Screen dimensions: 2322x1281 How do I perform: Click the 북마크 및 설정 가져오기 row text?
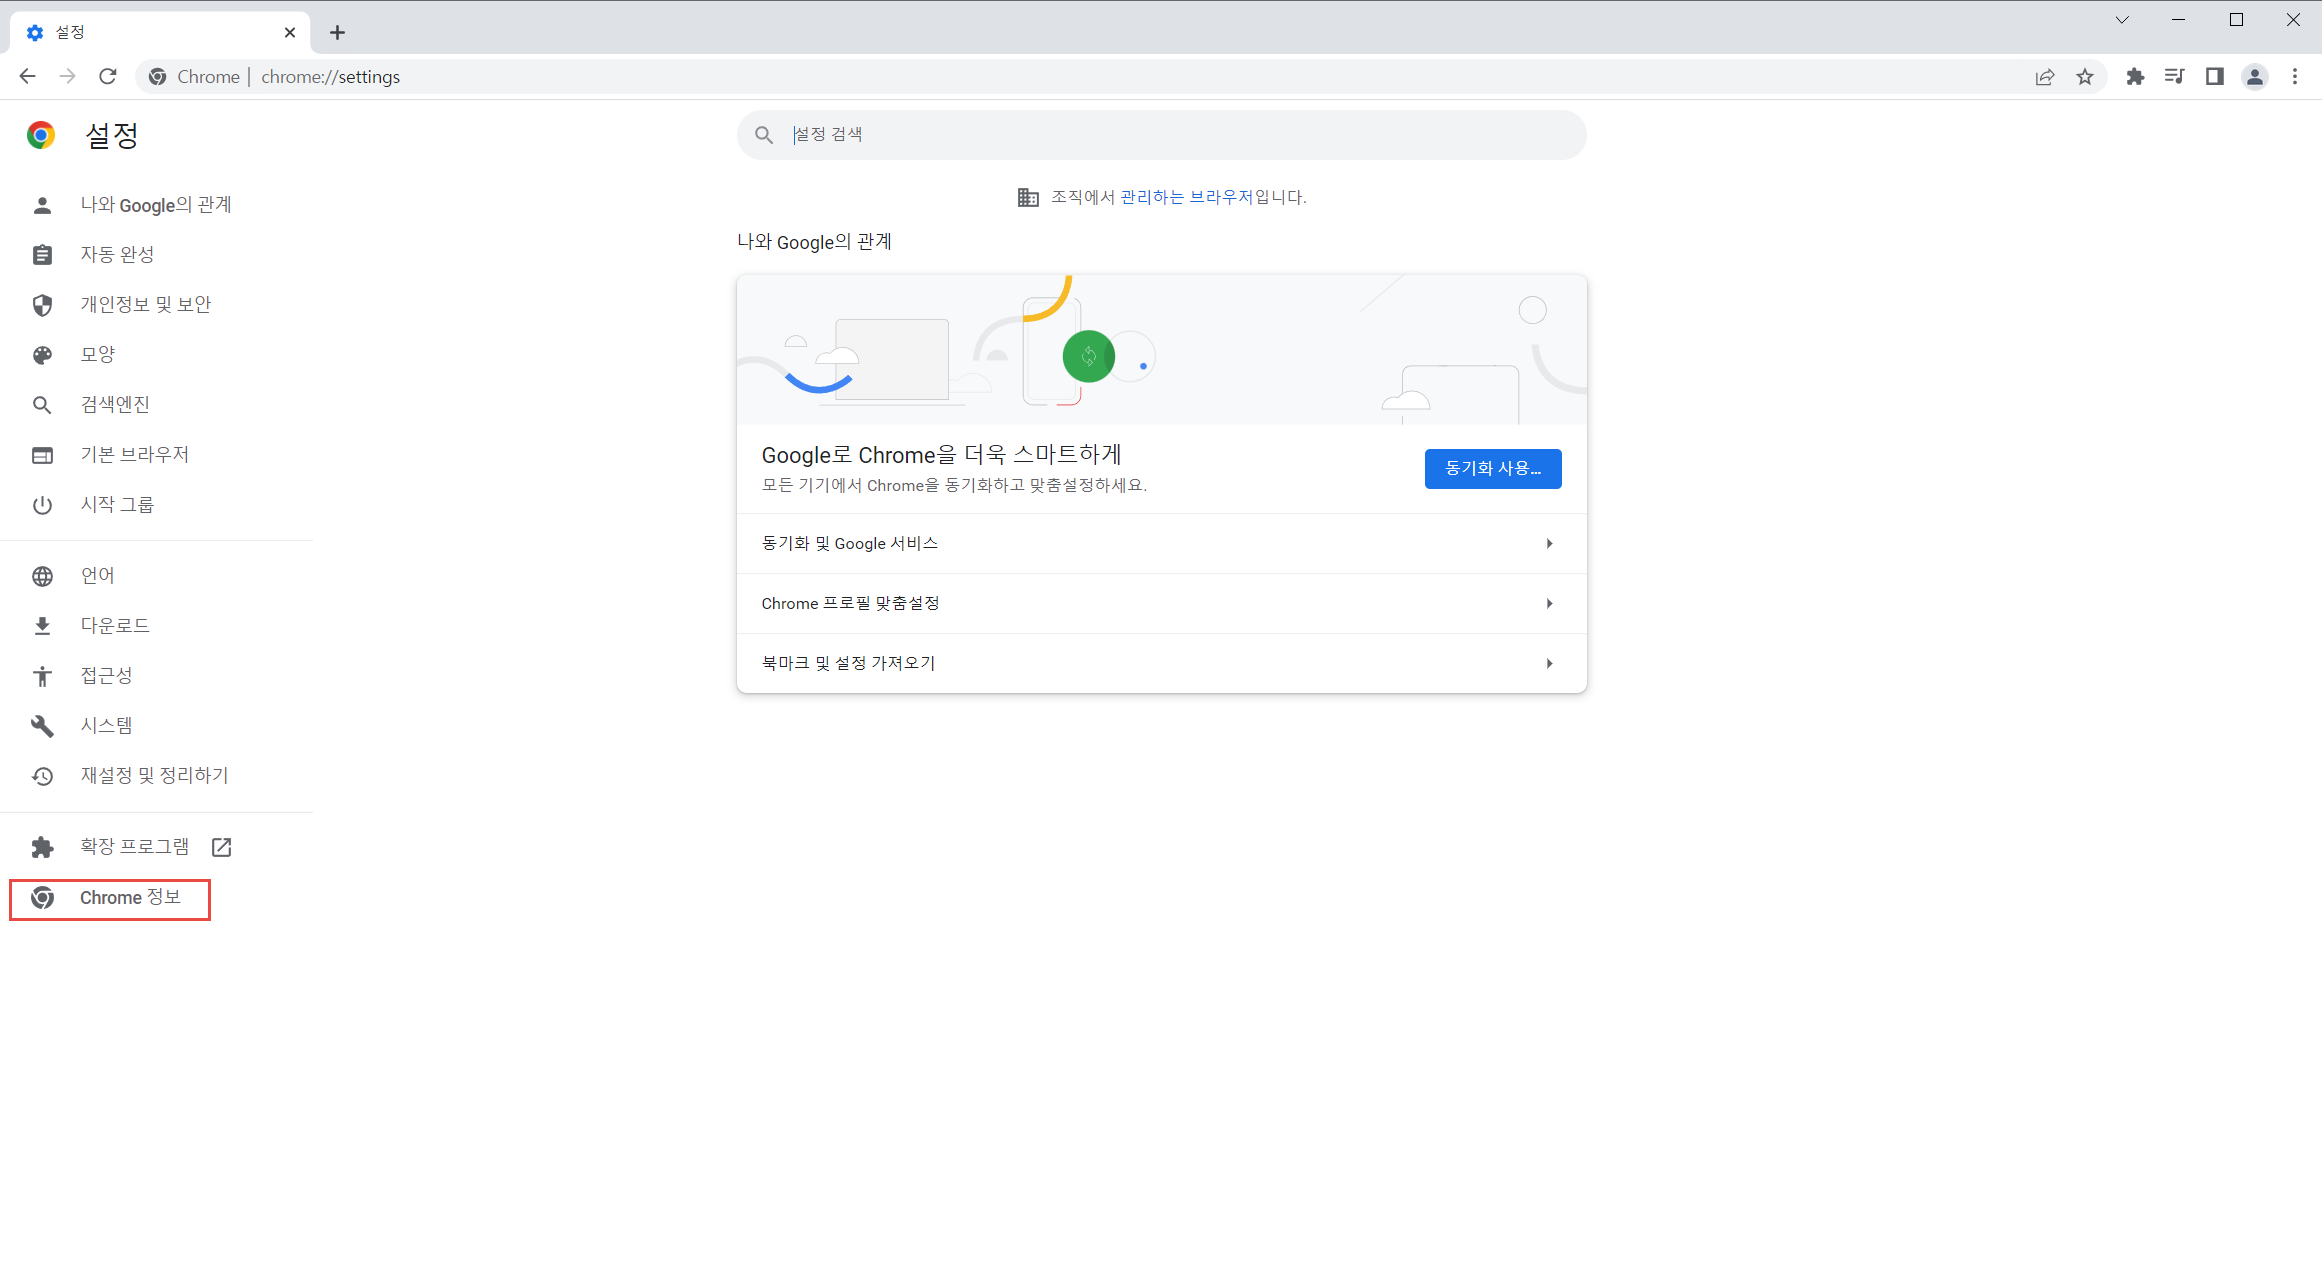pyautogui.click(x=848, y=663)
